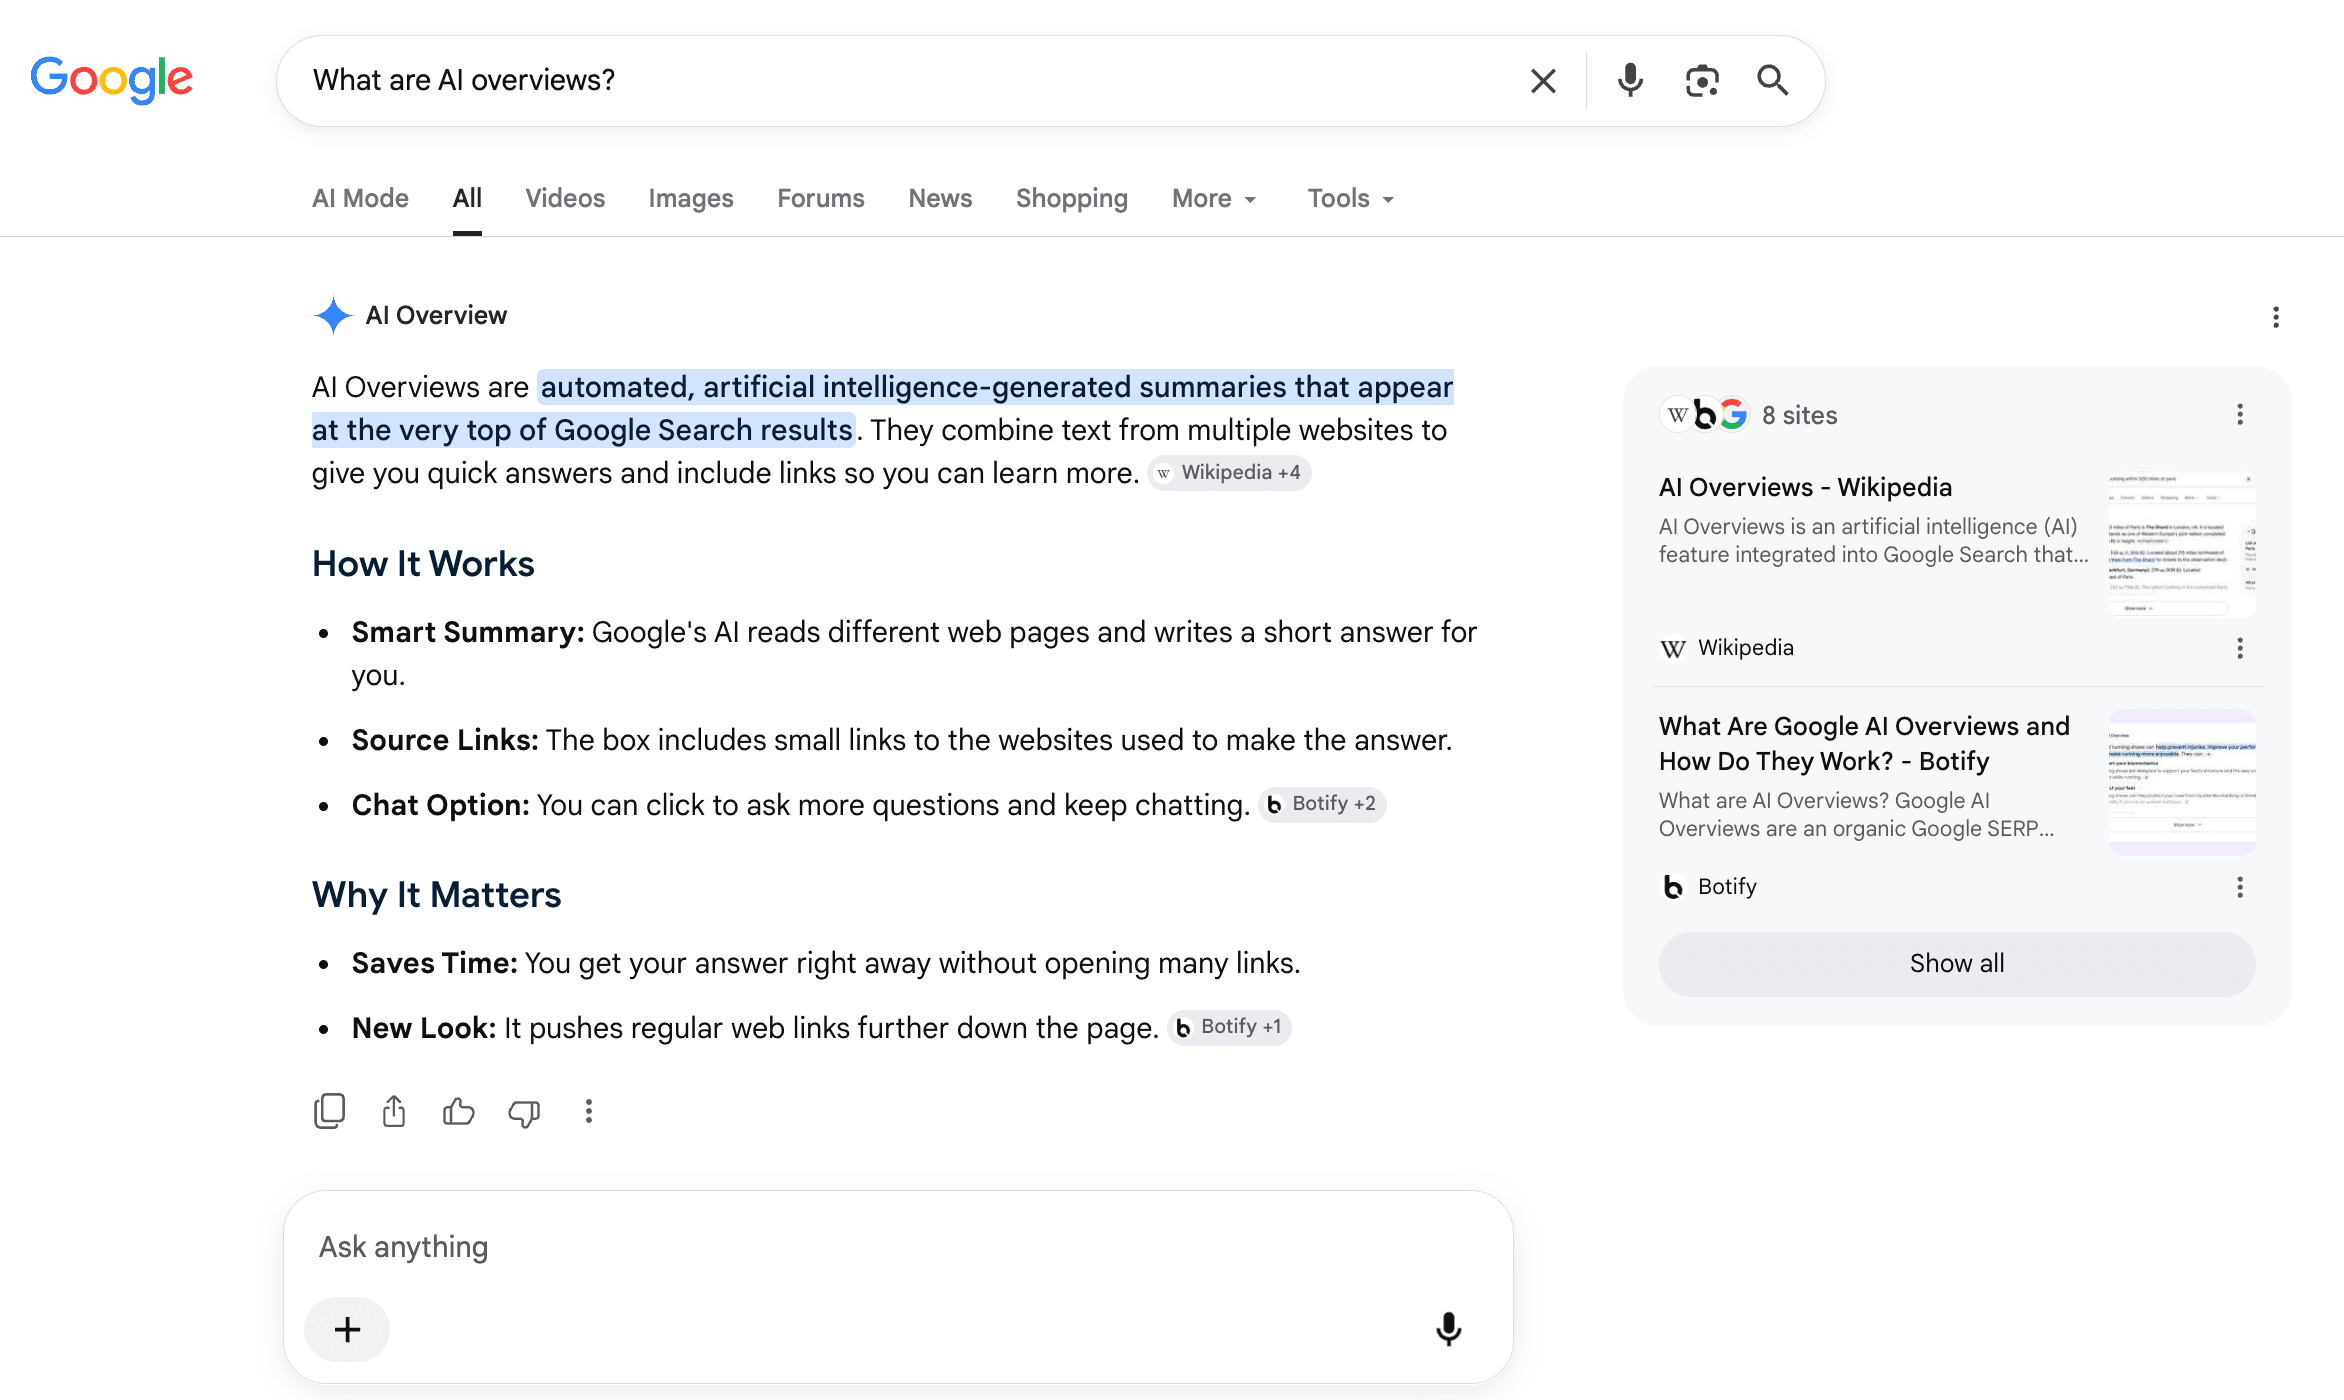The height and width of the screenshot is (1400, 2344).
Task: Copy the AI Overview text
Action: click(329, 1111)
